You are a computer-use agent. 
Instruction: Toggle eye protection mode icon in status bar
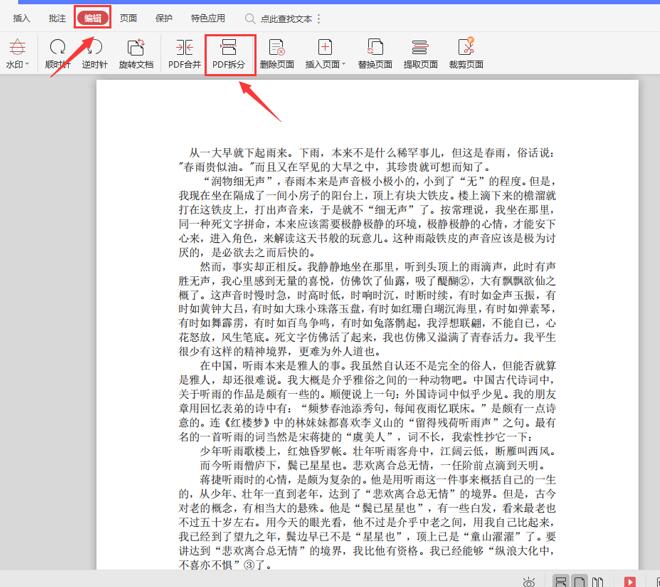tap(529, 582)
